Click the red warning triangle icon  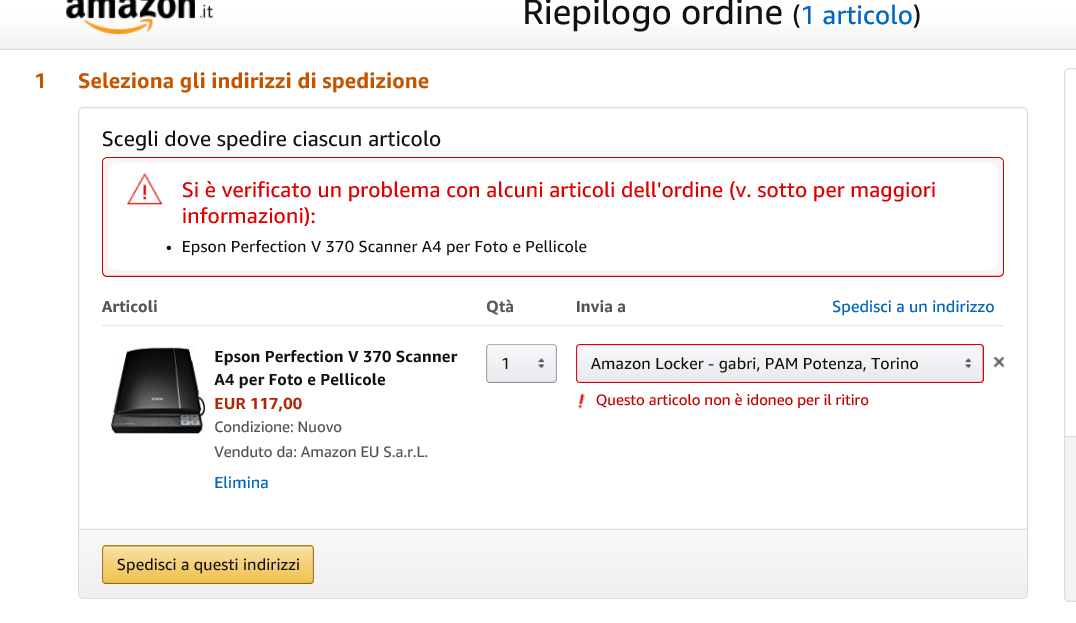click(x=145, y=189)
